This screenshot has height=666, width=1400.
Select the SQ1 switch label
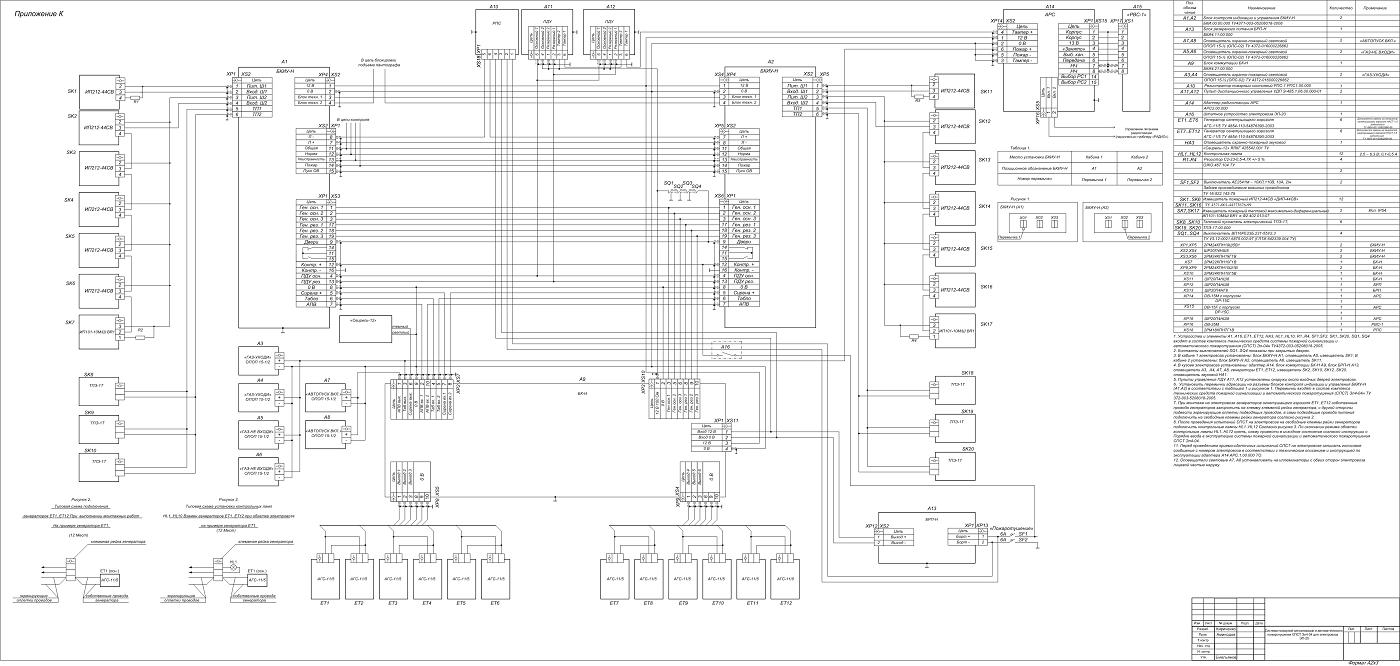click(668, 184)
